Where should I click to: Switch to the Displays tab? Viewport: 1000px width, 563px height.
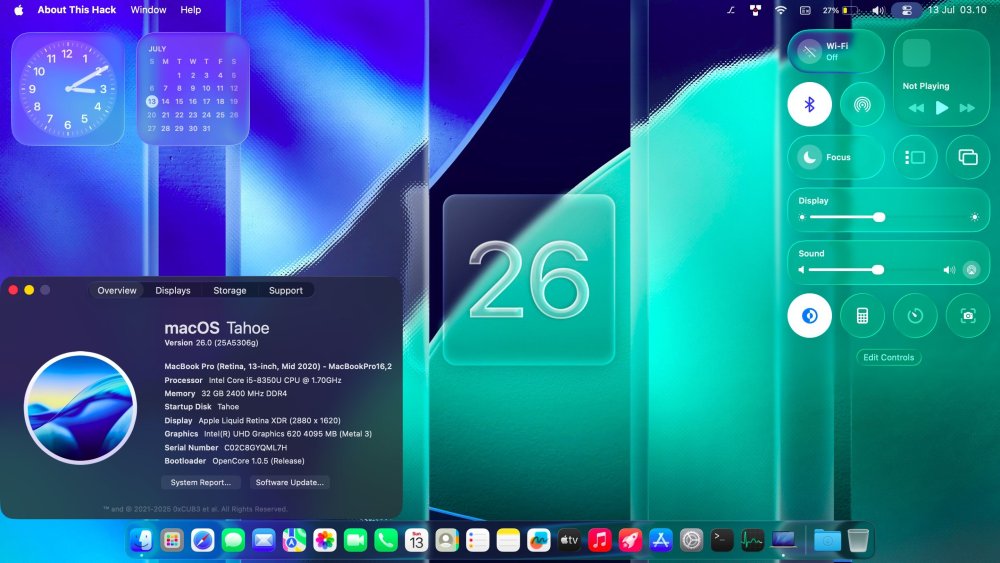(173, 290)
